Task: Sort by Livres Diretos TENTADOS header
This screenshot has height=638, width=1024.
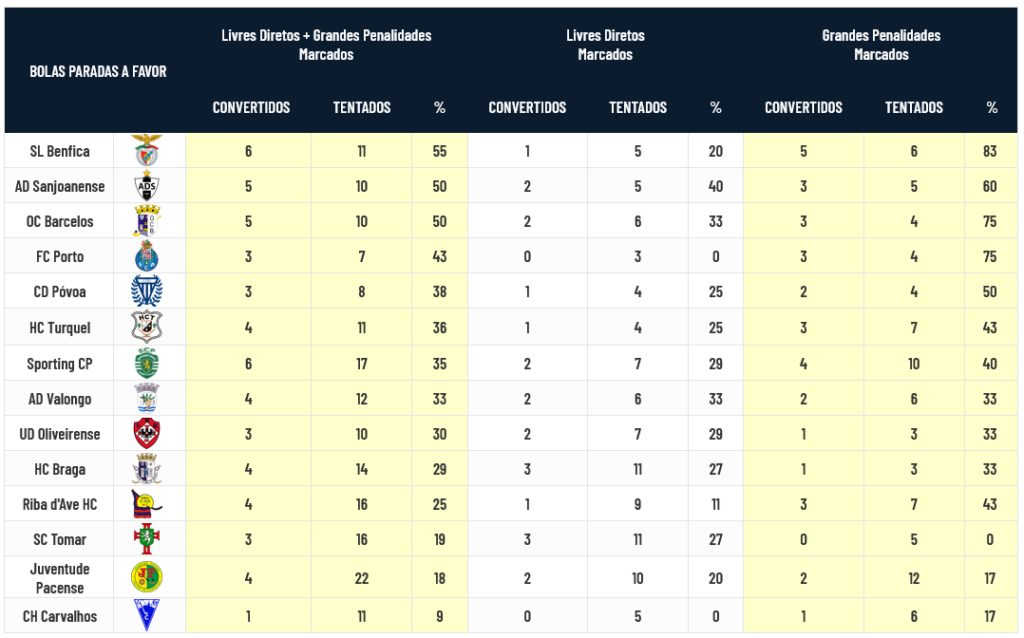Action: (x=637, y=107)
